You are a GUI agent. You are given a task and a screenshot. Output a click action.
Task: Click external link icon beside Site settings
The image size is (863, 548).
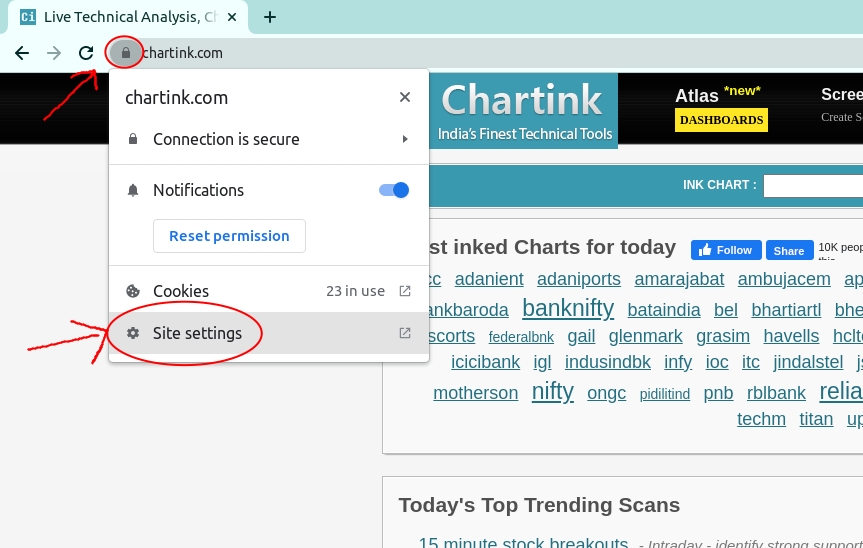405,333
